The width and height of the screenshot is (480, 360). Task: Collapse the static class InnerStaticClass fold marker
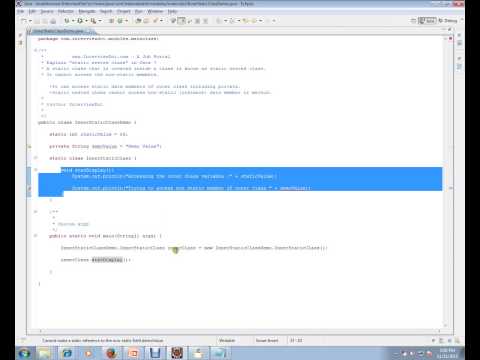pos(35,158)
